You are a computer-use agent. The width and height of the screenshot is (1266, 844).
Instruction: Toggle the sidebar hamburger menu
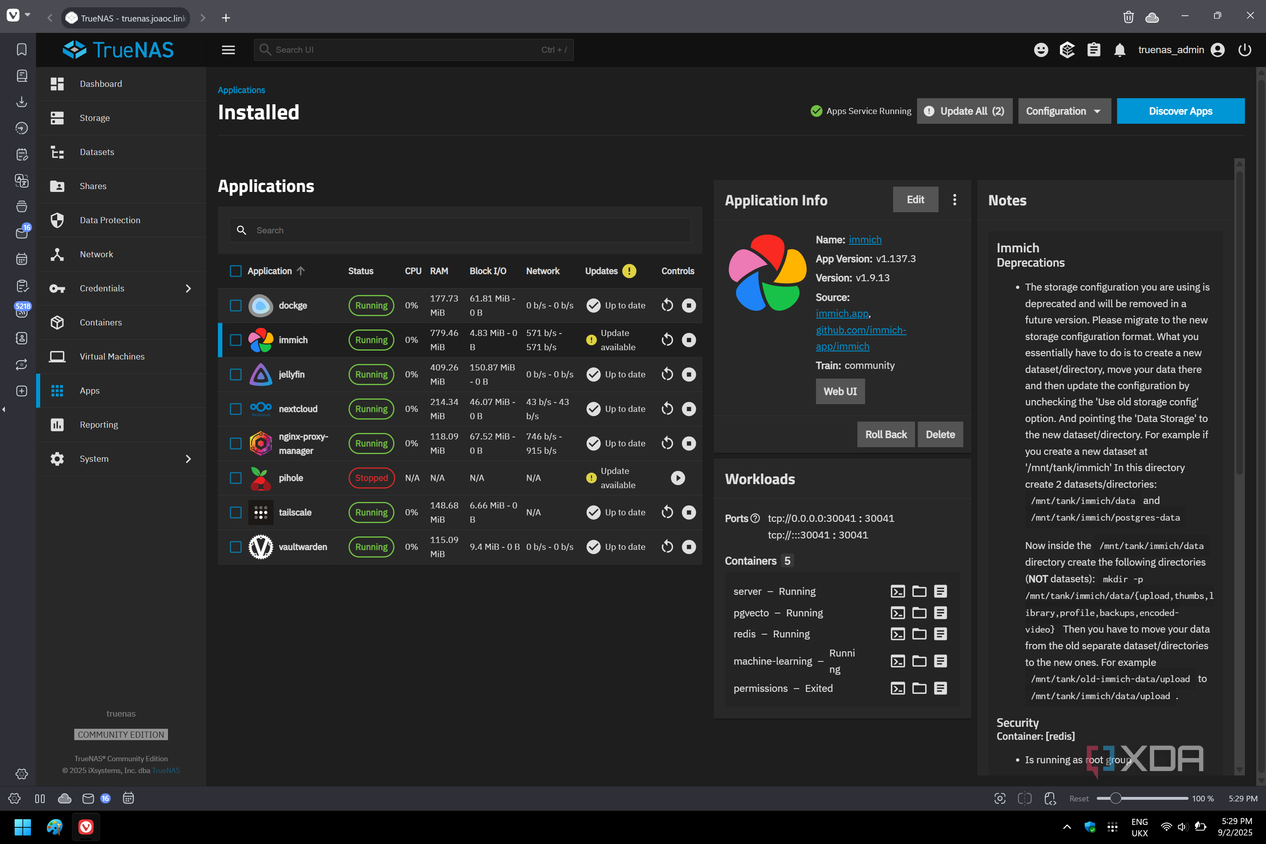click(x=228, y=50)
